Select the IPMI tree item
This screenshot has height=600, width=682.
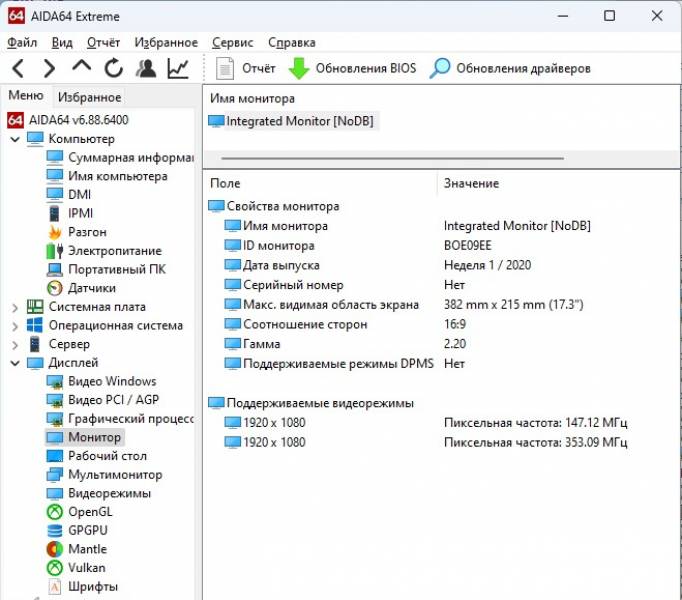tap(70, 213)
